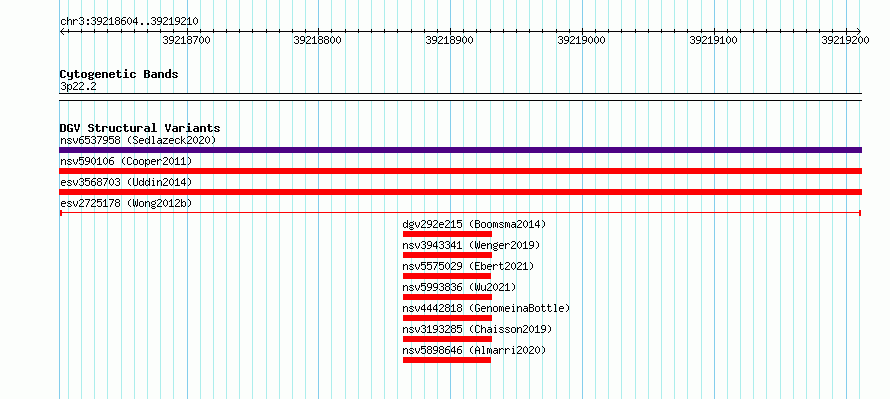Click the red bar under nsv5993836
The height and width of the screenshot is (399, 890).
pyautogui.click(x=447, y=297)
